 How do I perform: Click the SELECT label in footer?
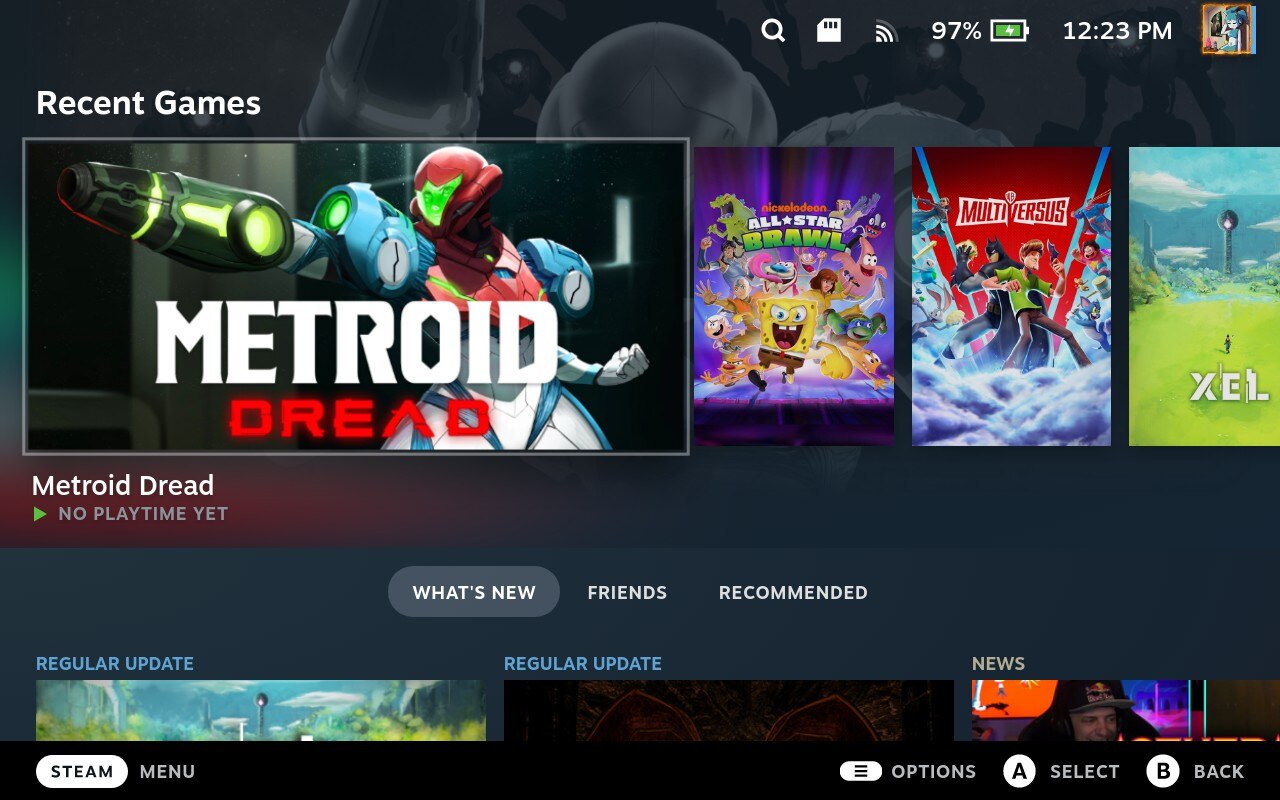click(x=1084, y=772)
